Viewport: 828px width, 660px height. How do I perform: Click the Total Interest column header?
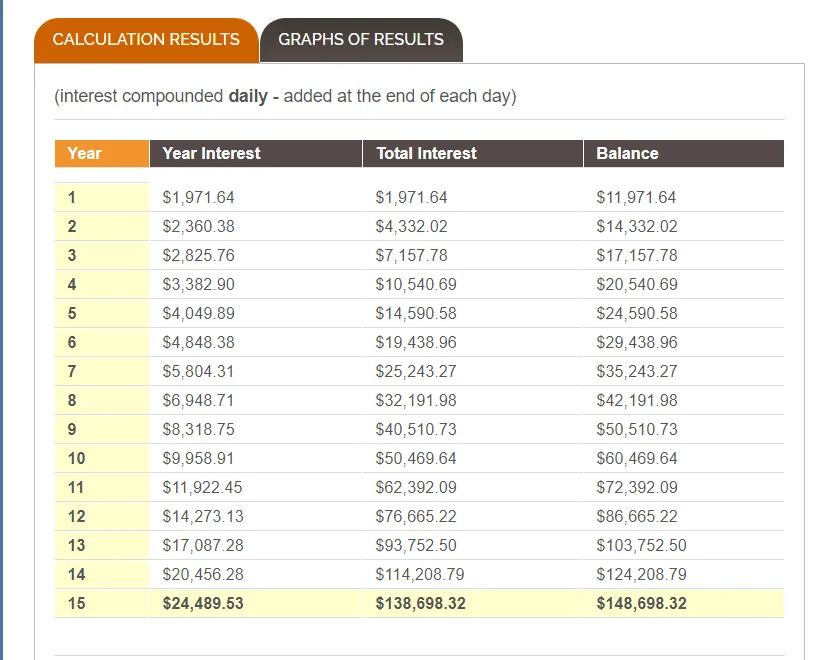coord(426,153)
